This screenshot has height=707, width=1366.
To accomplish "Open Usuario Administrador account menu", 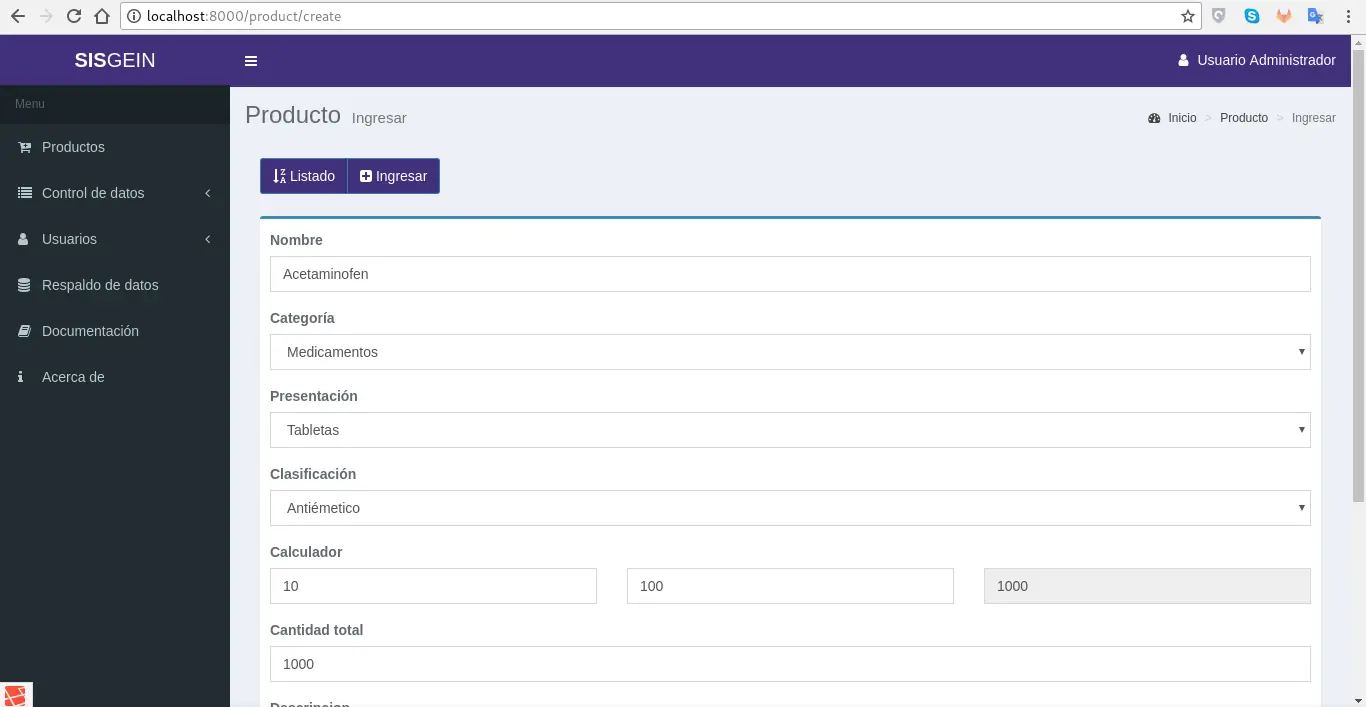I will [1257, 60].
